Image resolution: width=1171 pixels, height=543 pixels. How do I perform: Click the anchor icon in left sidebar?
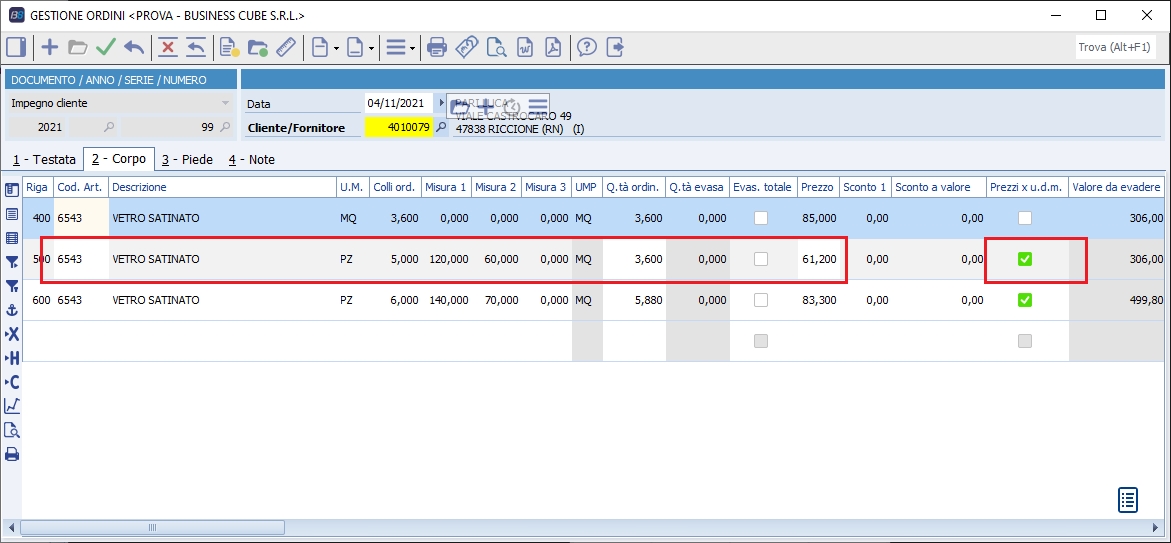tap(12, 311)
